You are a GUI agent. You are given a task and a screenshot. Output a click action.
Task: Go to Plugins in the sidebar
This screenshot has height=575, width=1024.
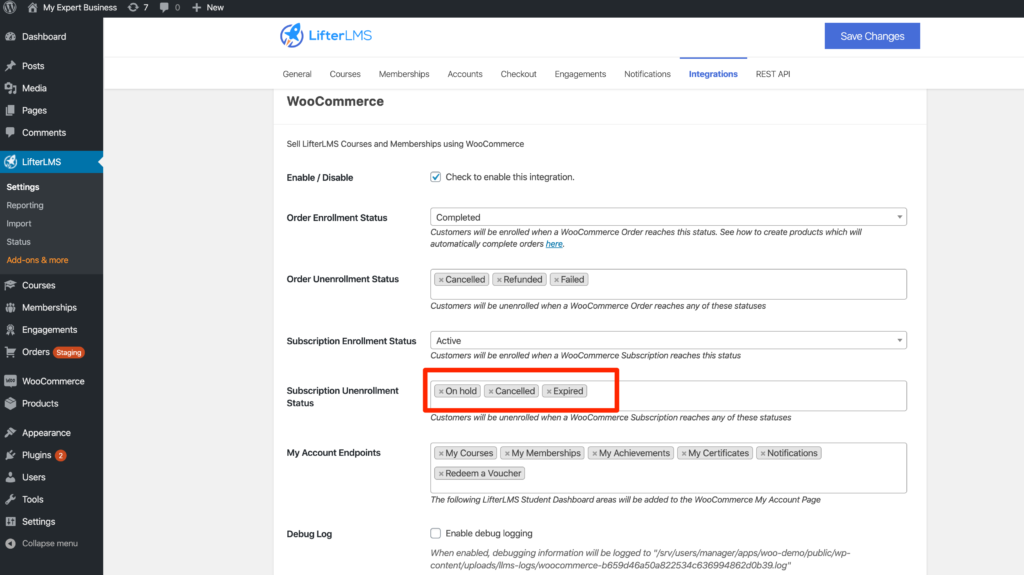coord(36,455)
